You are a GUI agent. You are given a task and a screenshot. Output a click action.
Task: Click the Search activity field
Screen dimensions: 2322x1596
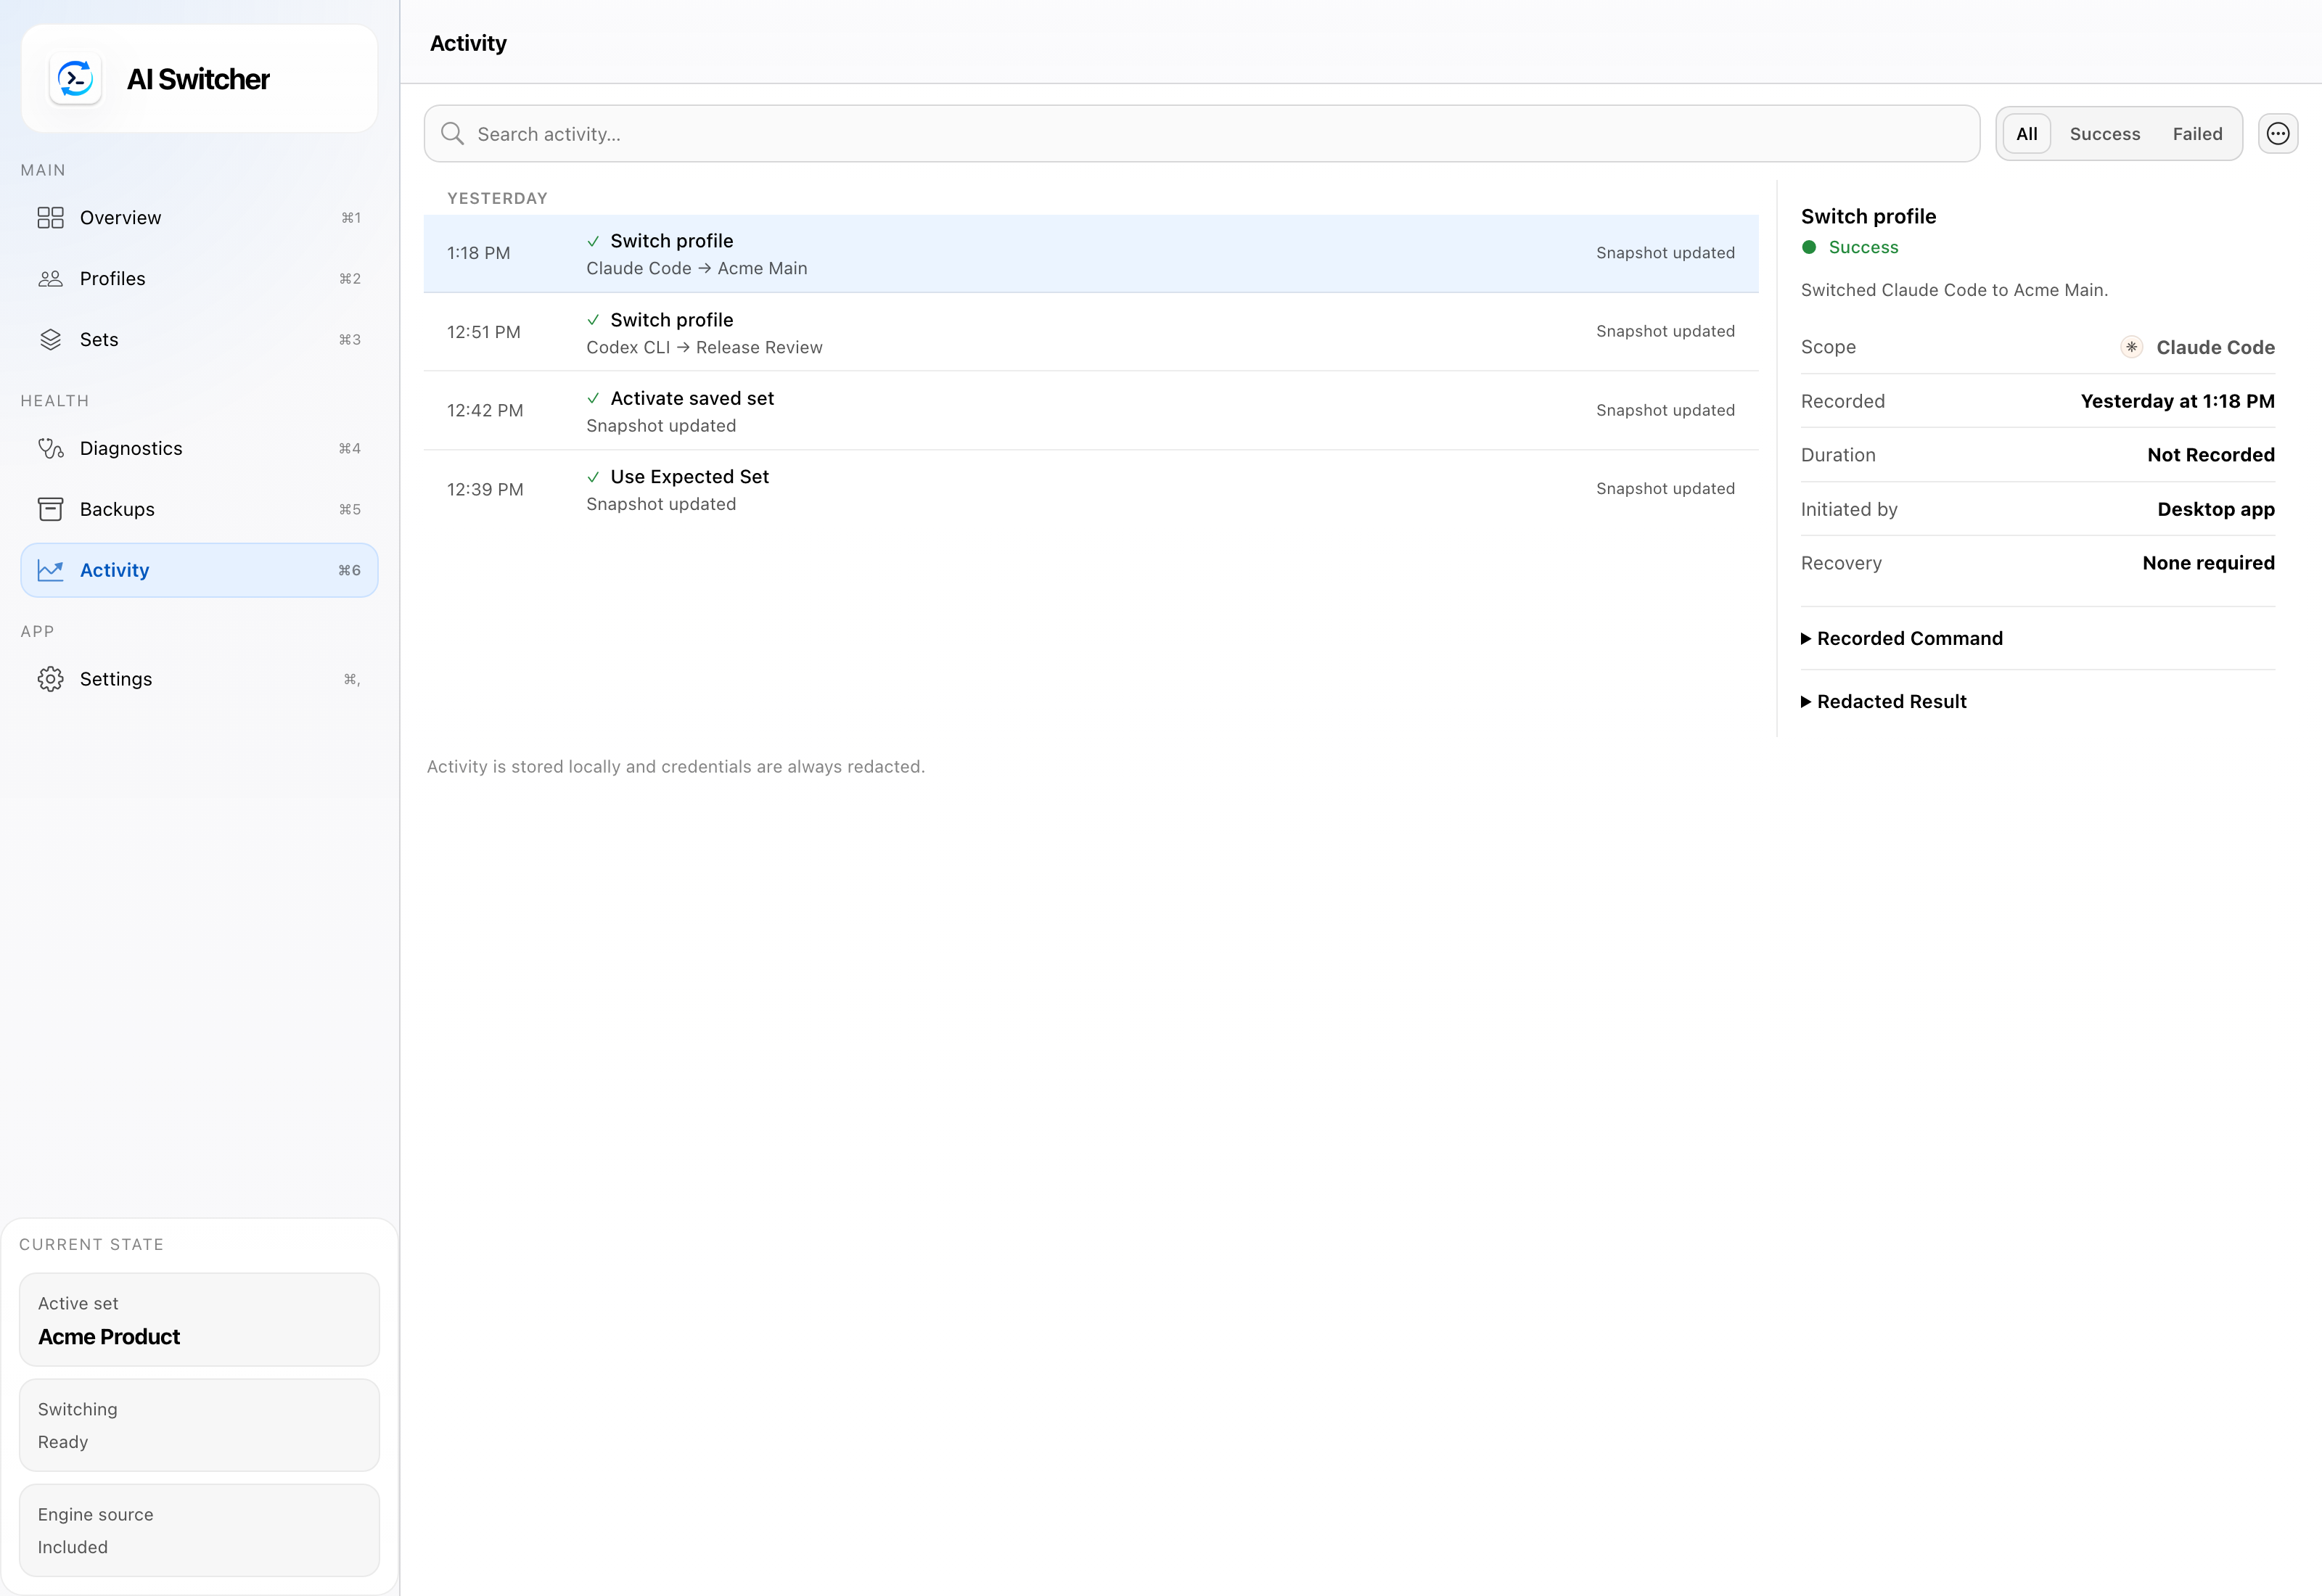(1201, 134)
